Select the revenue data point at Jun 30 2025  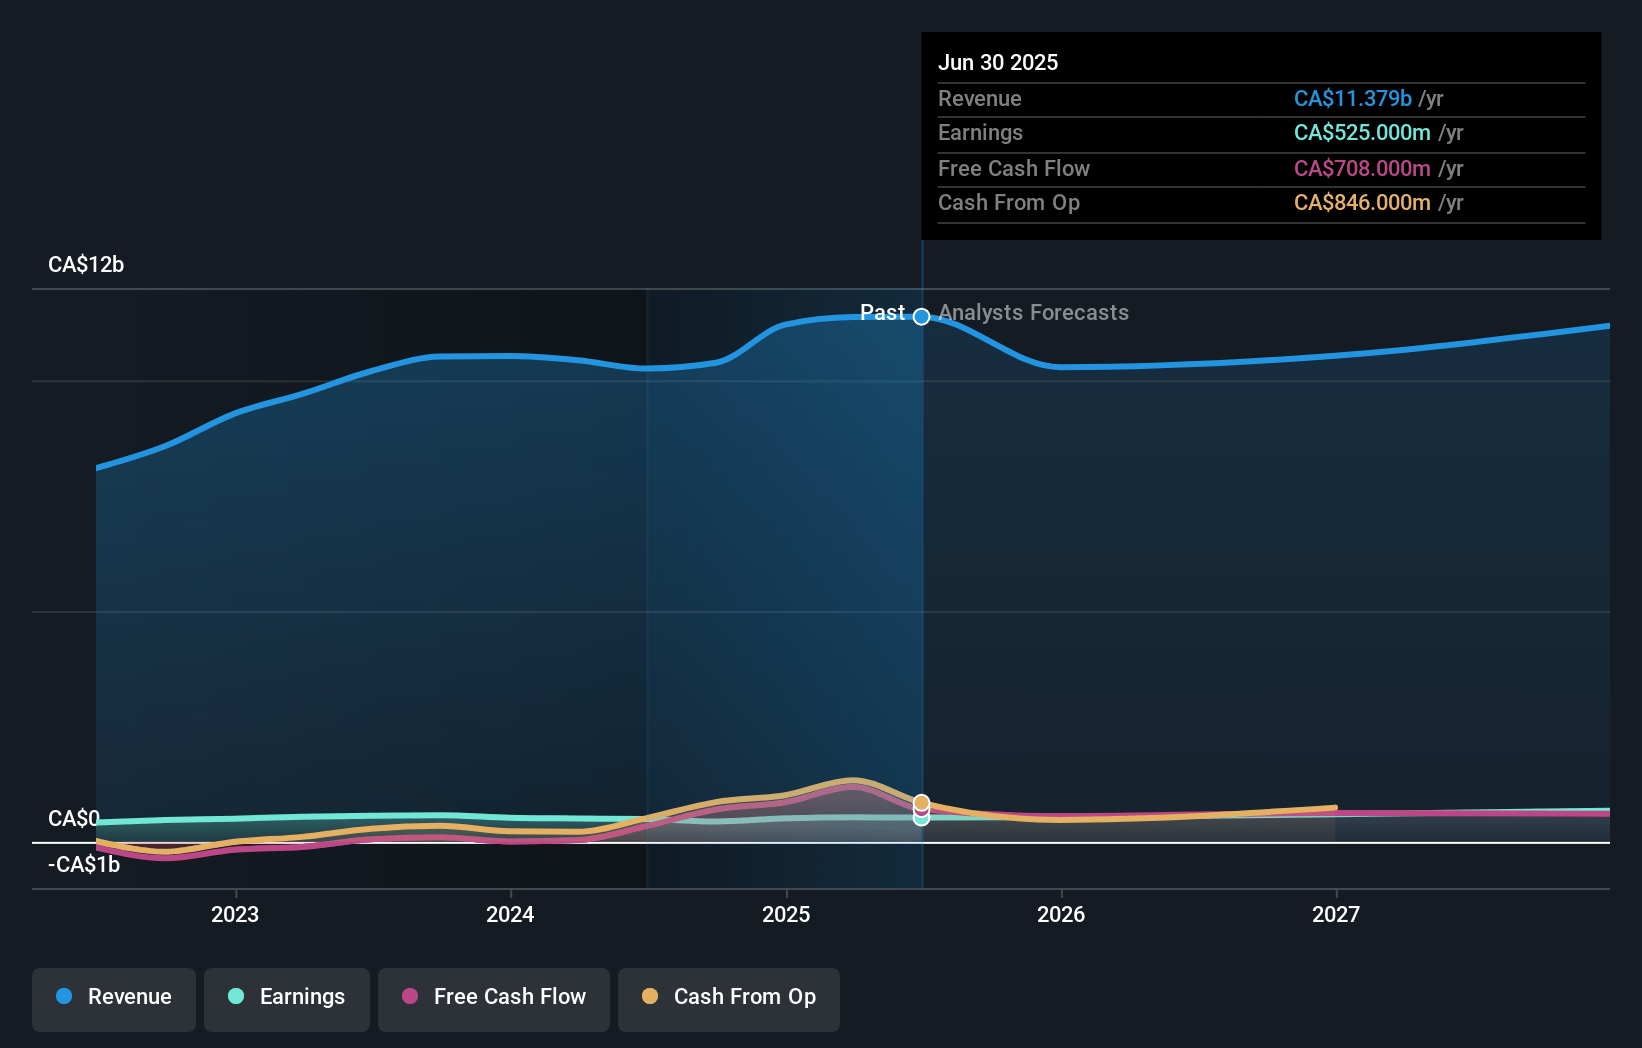click(922, 317)
